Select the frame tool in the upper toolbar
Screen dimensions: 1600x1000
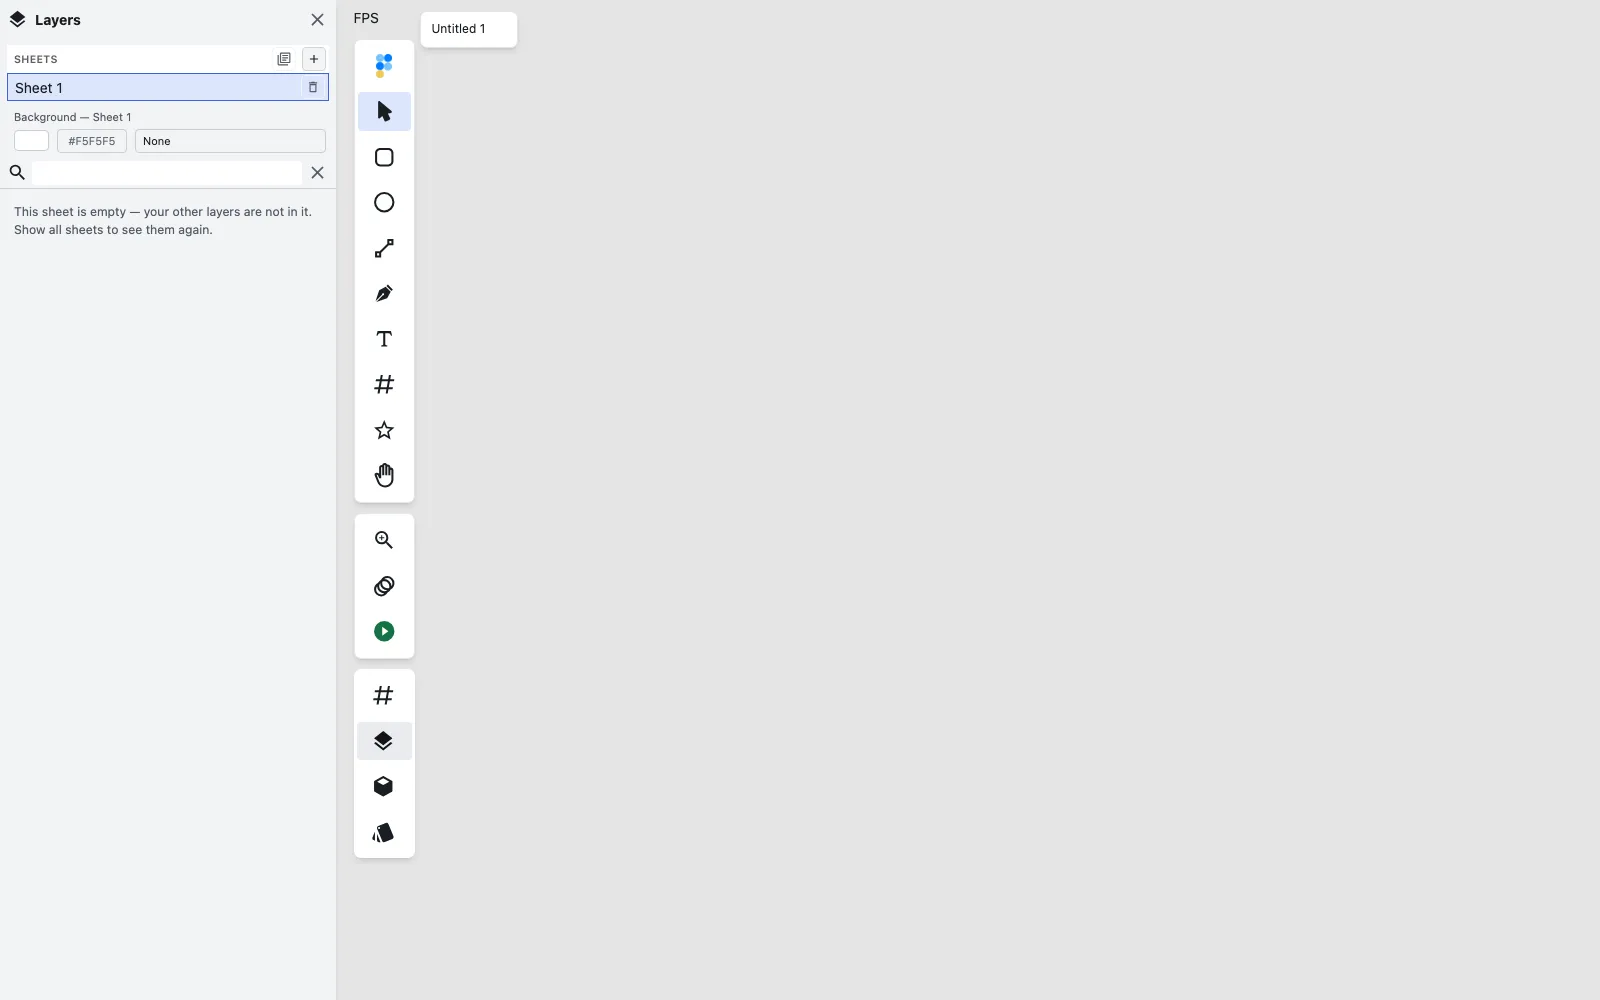point(384,385)
